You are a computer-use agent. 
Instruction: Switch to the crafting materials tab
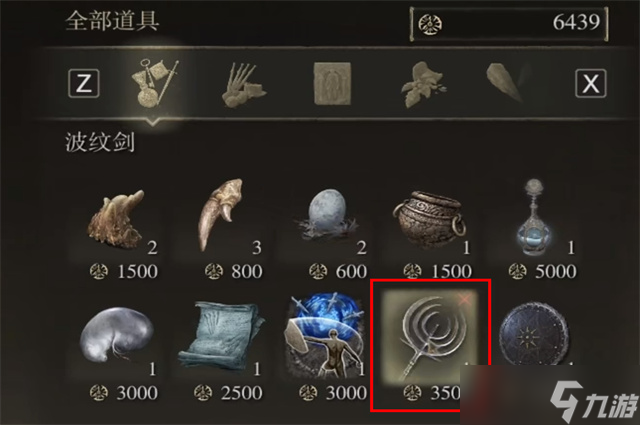[x=244, y=85]
